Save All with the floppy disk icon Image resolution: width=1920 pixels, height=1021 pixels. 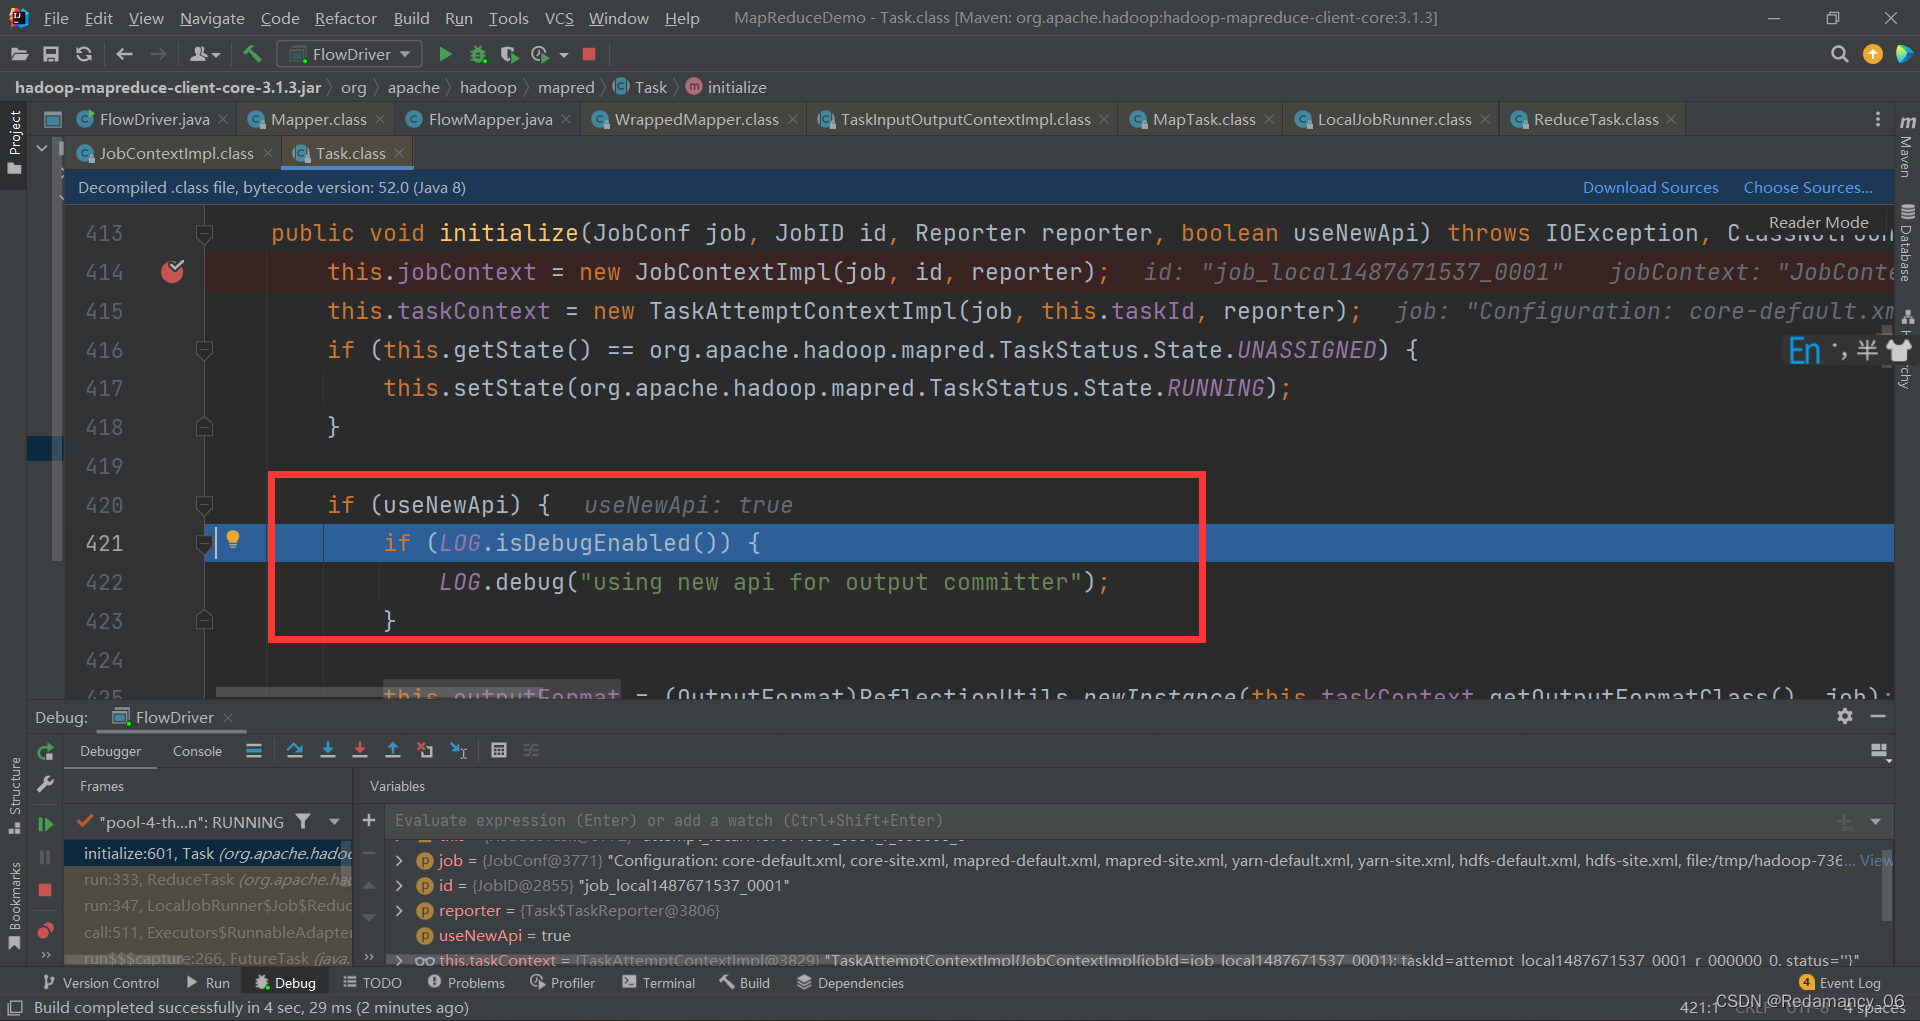[51, 54]
